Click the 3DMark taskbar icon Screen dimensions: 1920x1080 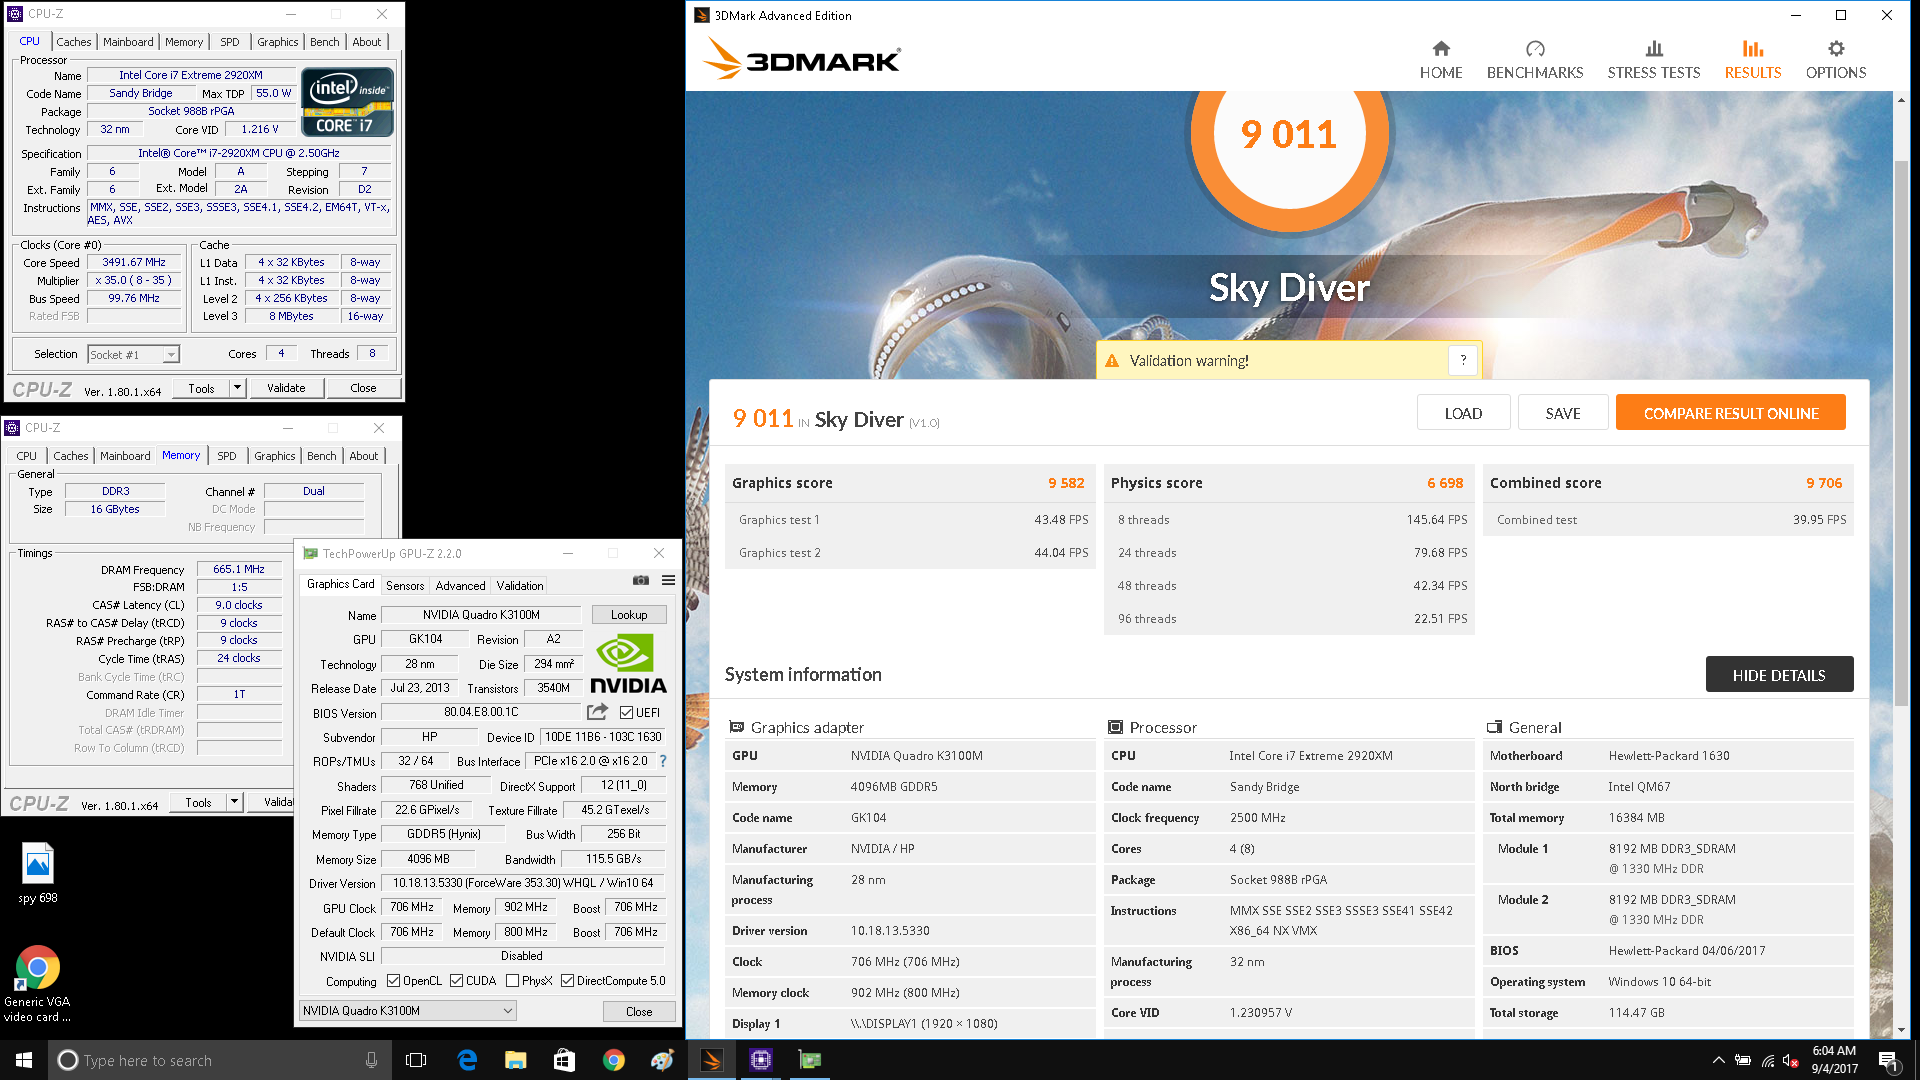(x=712, y=1060)
